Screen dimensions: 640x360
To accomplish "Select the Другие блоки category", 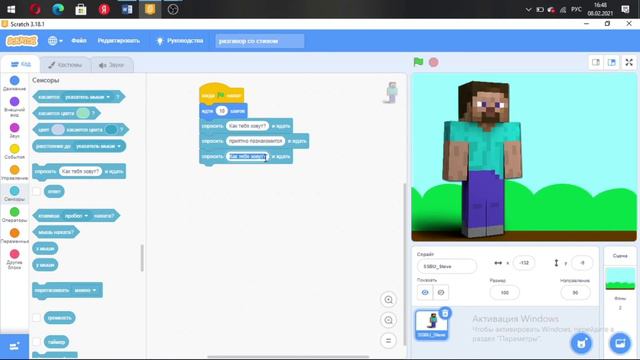I will (x=14, y=260).
